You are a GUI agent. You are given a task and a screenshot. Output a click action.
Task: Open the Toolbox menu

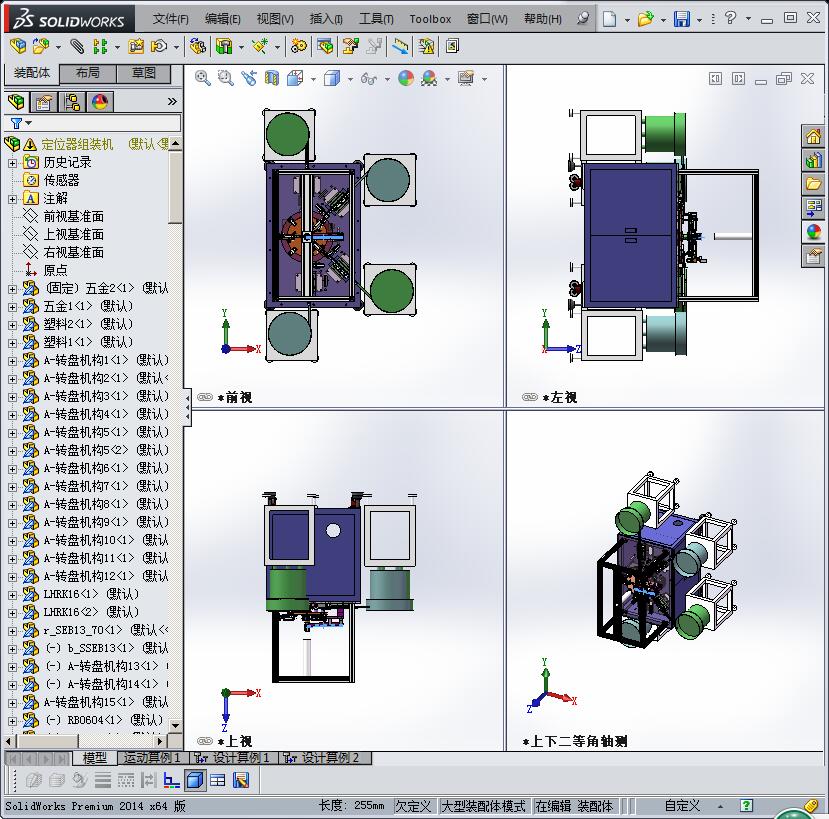tap(430, 19)
